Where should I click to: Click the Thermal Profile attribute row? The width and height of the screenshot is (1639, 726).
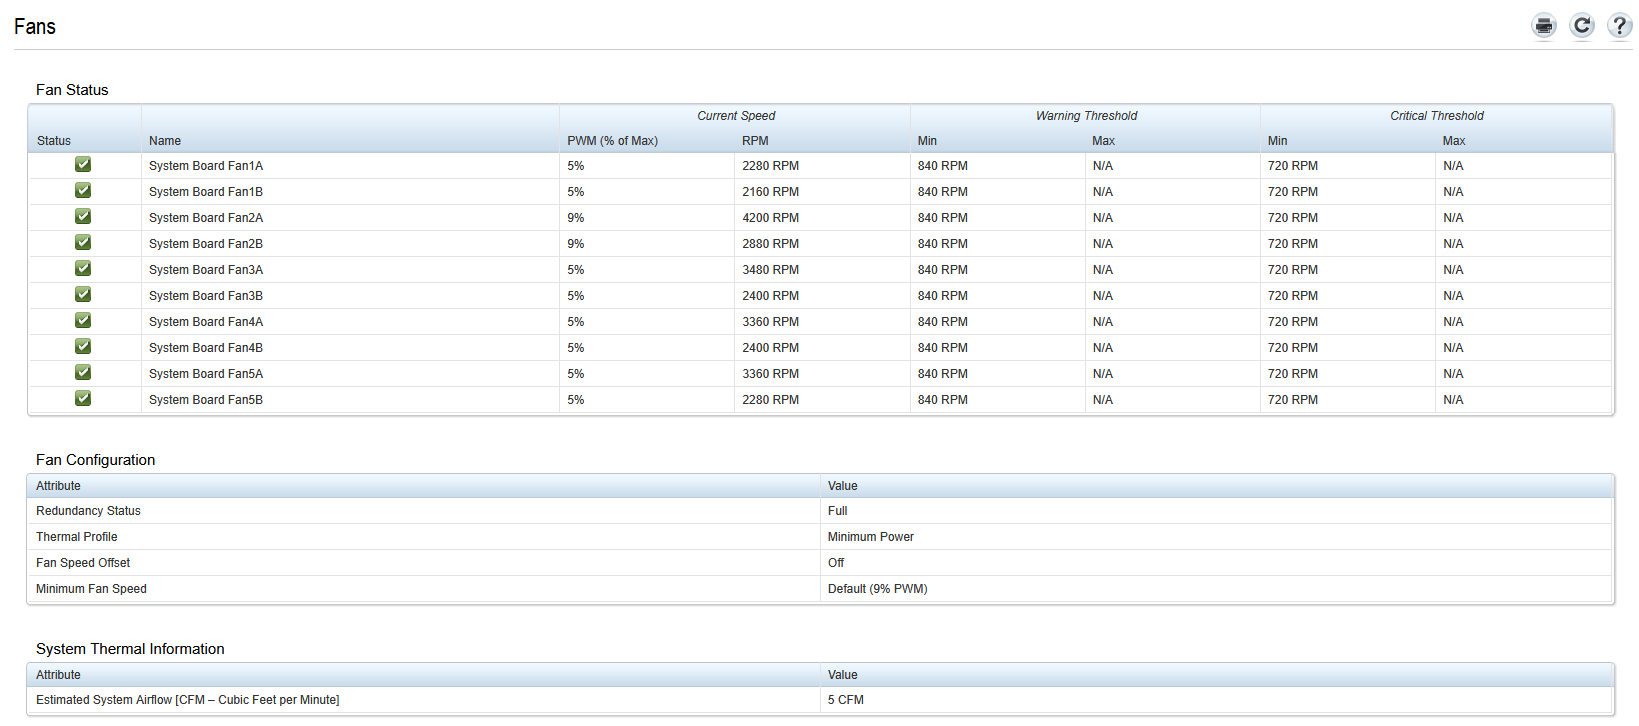coord(77,537)
